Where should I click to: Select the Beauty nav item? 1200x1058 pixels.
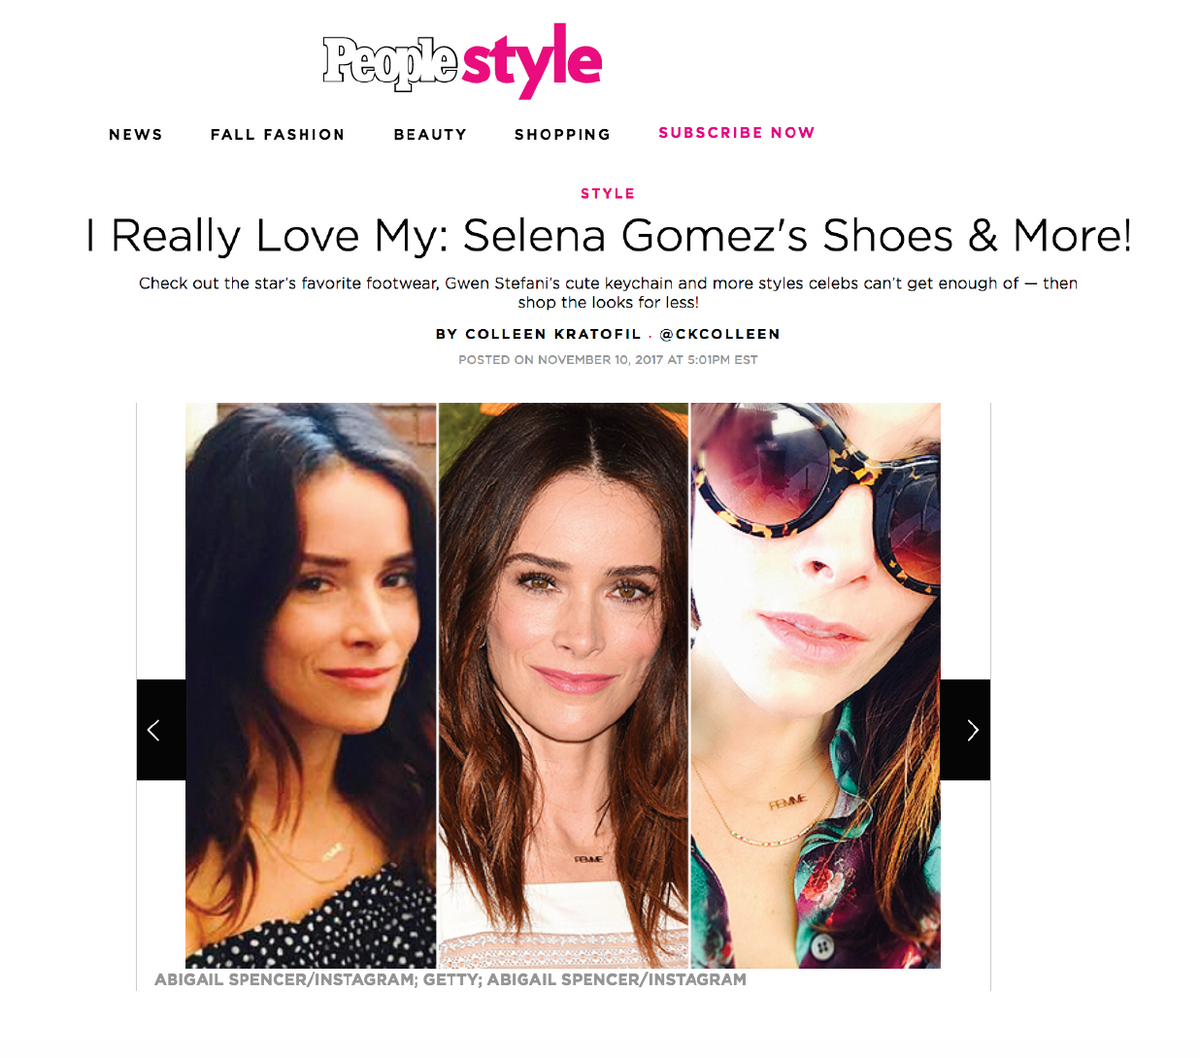click(x=430, y=135)
